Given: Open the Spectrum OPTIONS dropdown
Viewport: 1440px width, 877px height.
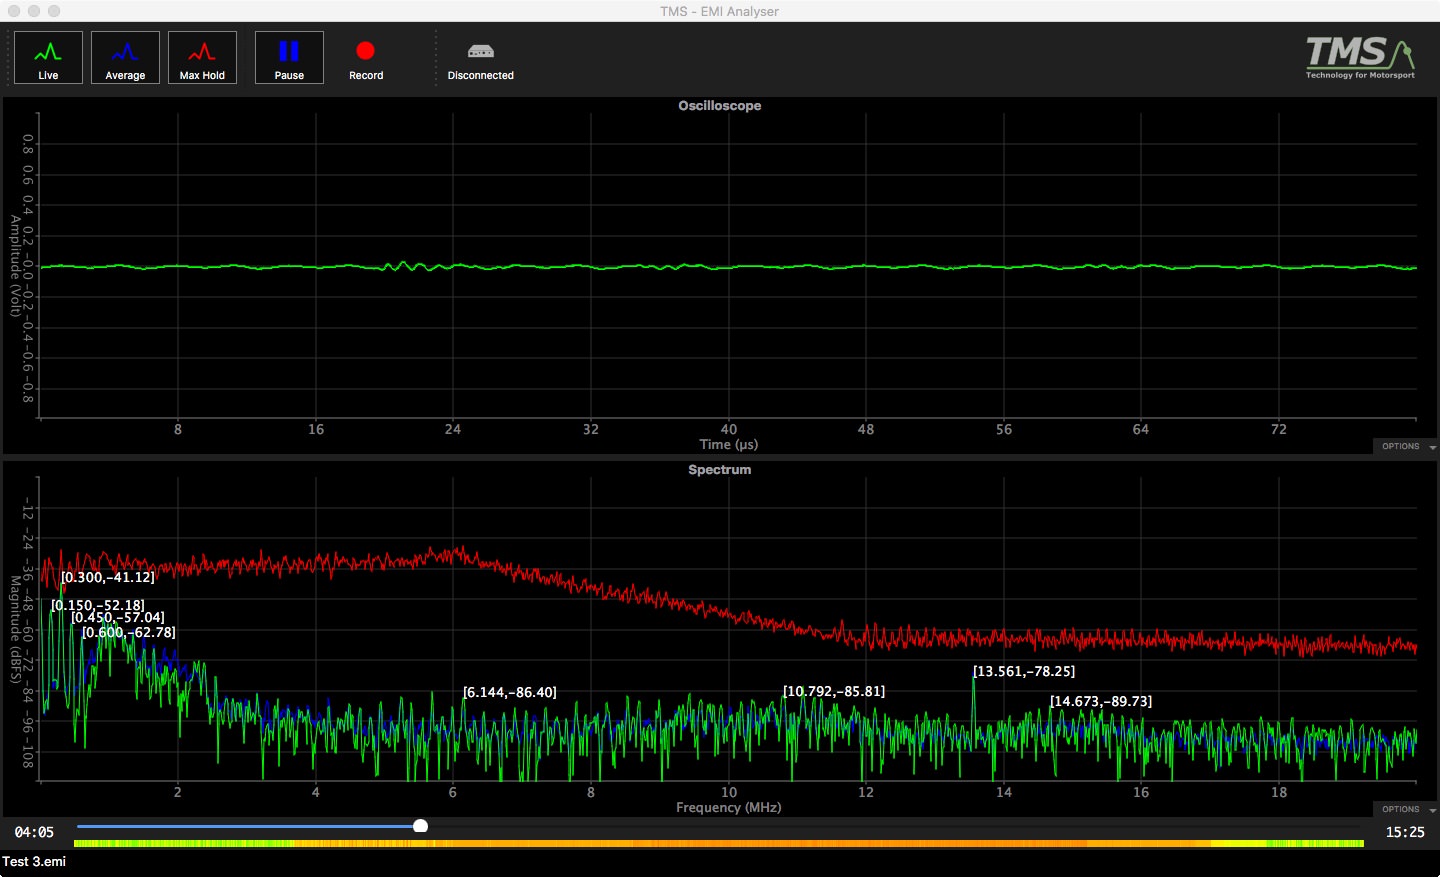Looking at the screenshot, I should [1407, 809].
